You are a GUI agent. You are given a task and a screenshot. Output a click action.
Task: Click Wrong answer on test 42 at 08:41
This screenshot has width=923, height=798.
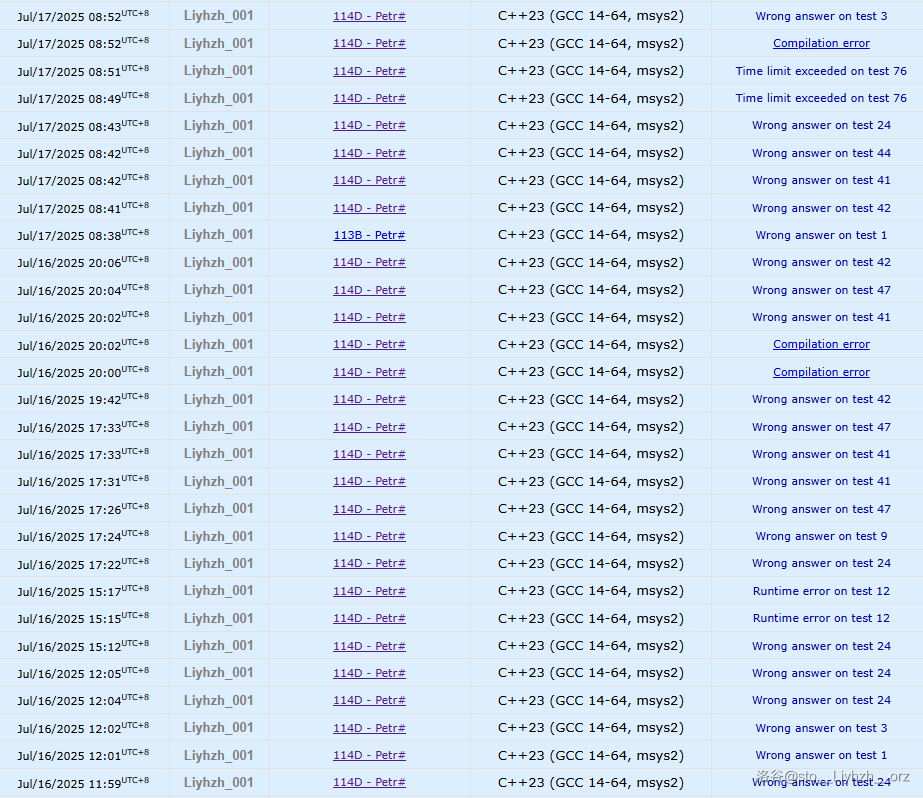[x=821, y=208]
